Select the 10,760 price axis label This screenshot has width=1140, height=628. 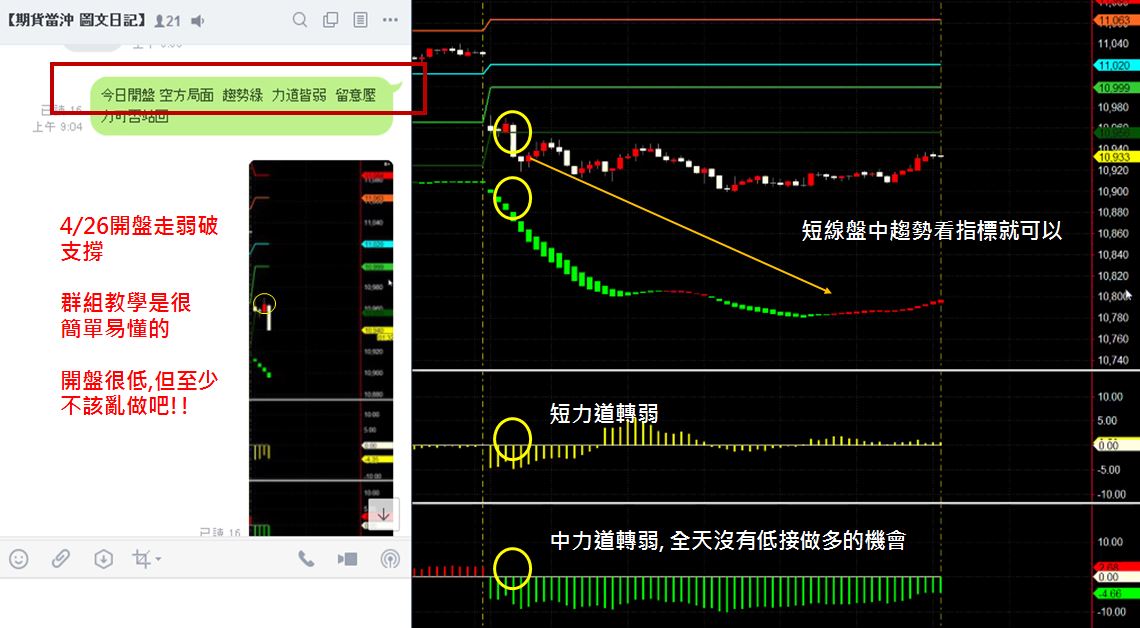point(1113,339)
